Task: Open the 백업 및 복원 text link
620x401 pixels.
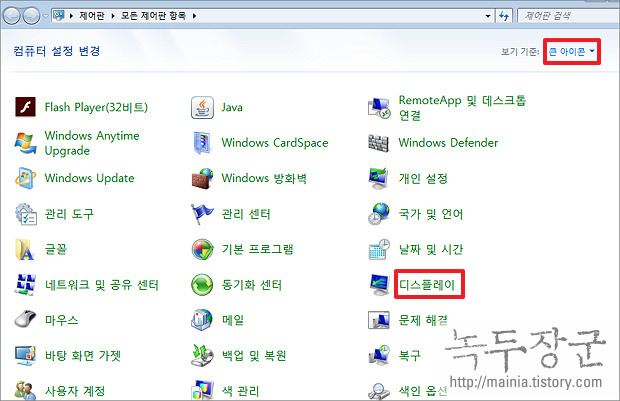Action: 254,356
